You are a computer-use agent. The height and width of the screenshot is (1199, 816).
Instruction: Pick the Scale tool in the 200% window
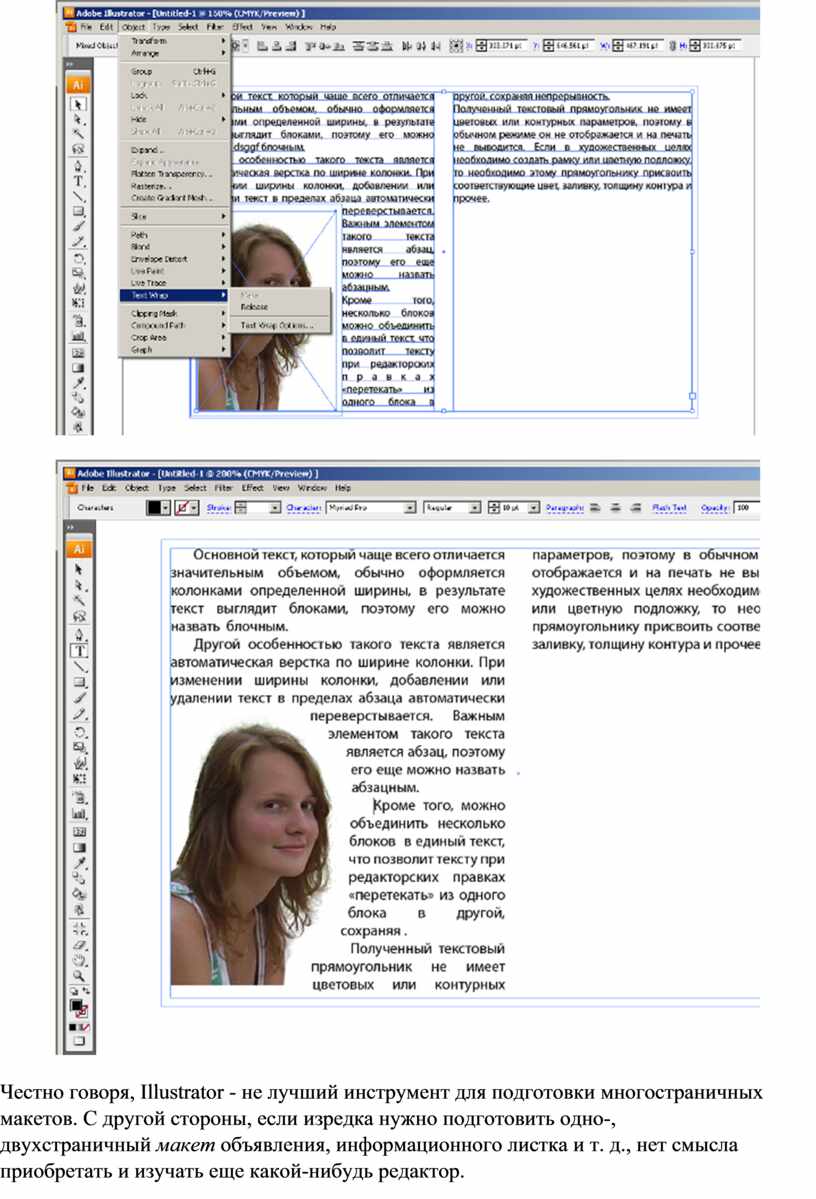coord(79,748)
